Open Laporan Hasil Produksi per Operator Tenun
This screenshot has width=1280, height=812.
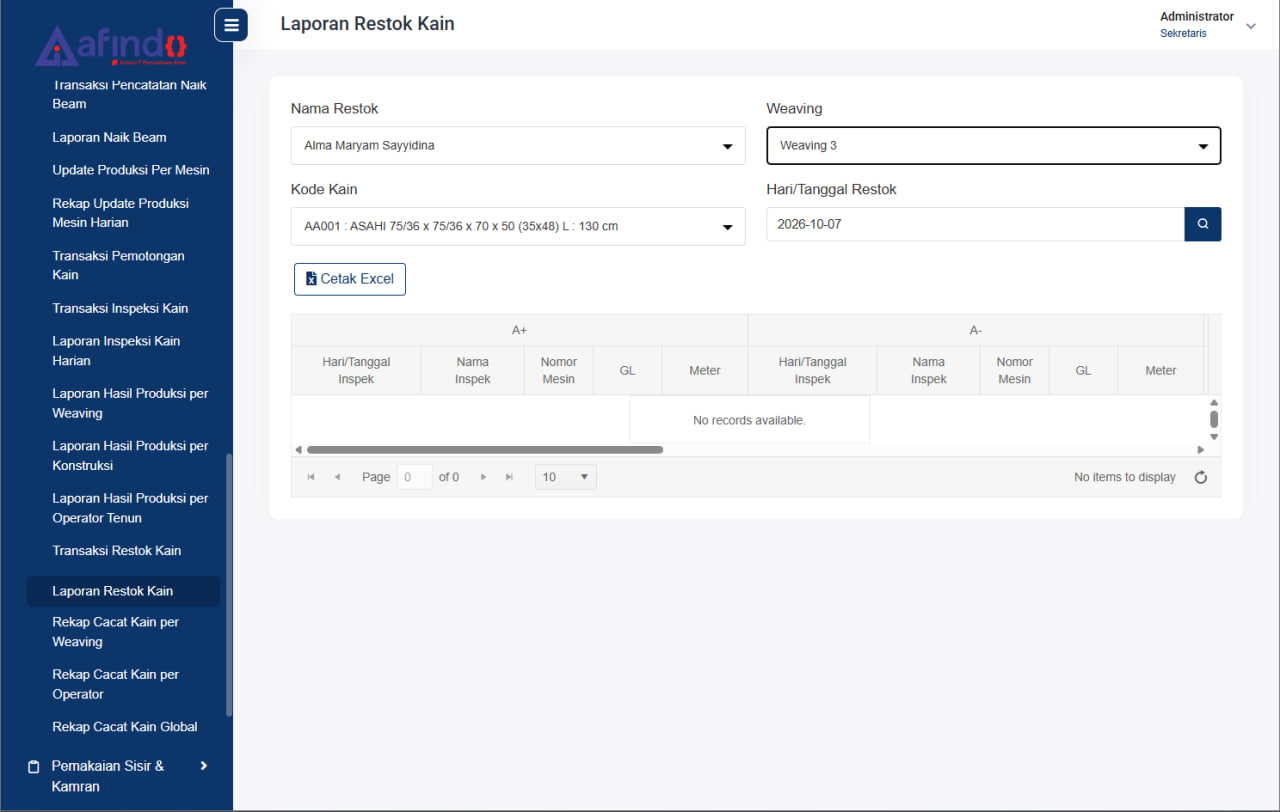click(130, 508)
